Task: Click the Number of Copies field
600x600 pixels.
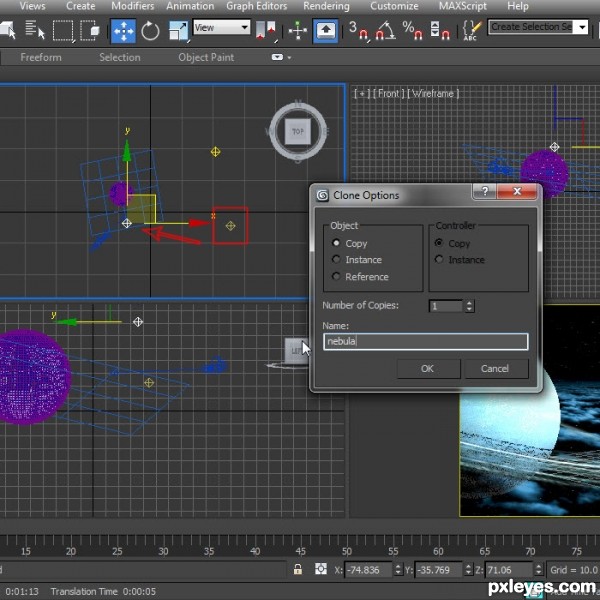Action: point(446,306)
